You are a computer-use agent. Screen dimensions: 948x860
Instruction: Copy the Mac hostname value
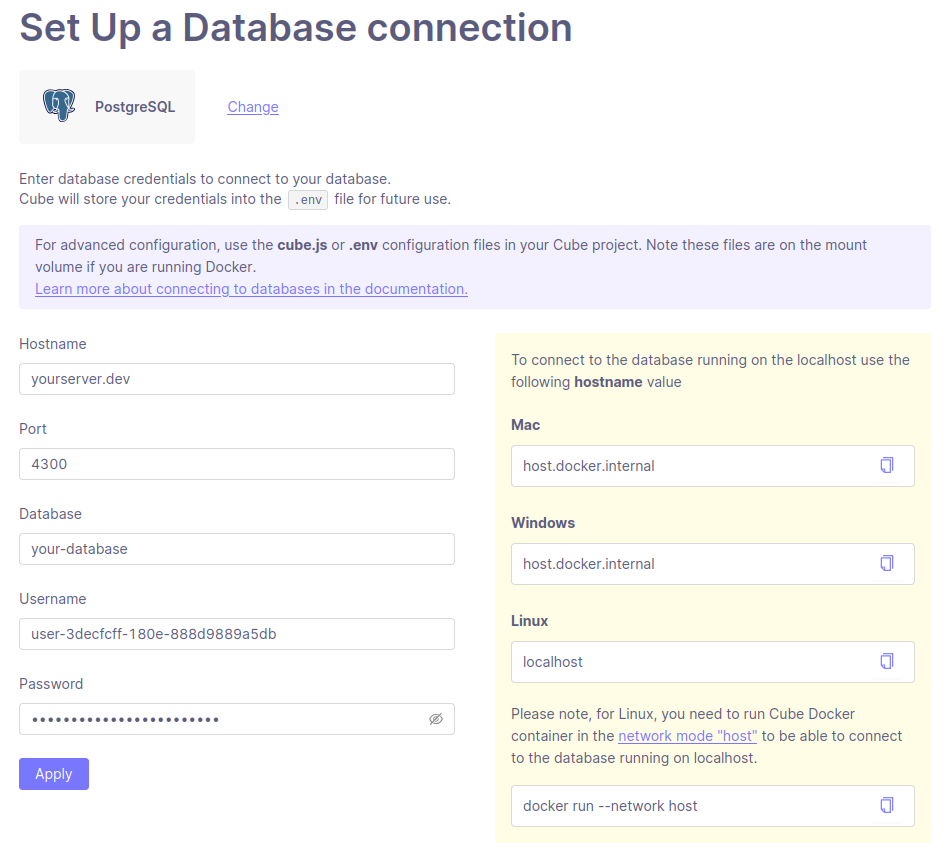(x=886, y=465)
